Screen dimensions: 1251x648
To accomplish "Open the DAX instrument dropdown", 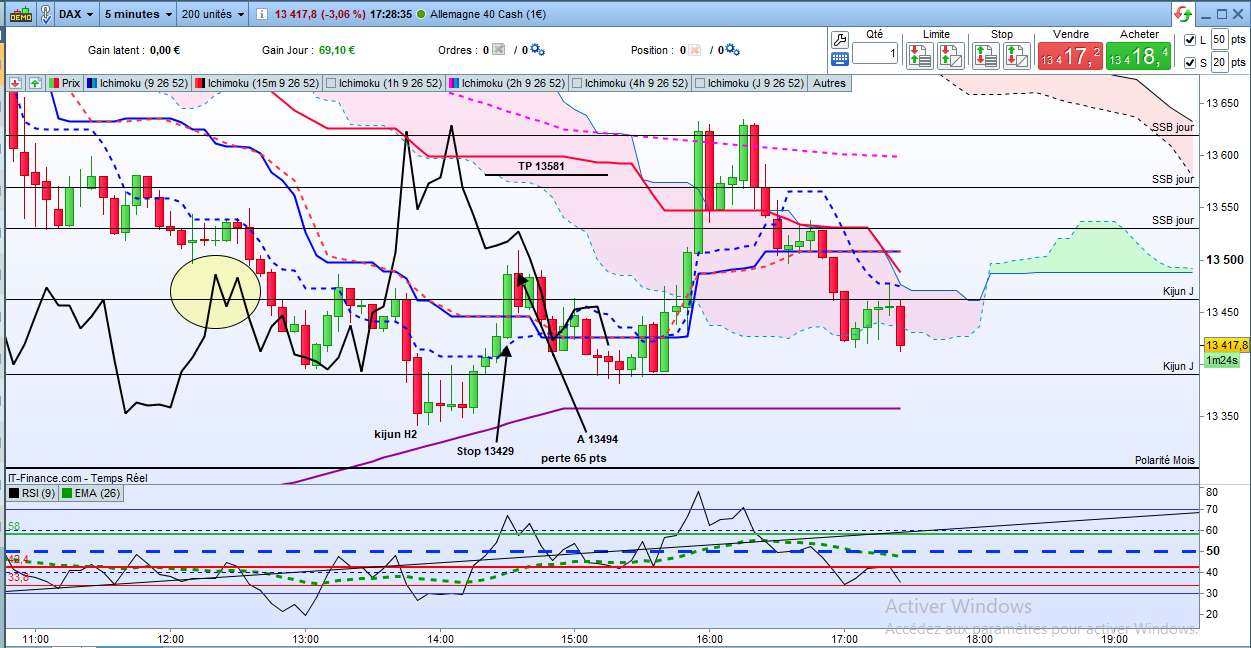I will tap(76, 14).
